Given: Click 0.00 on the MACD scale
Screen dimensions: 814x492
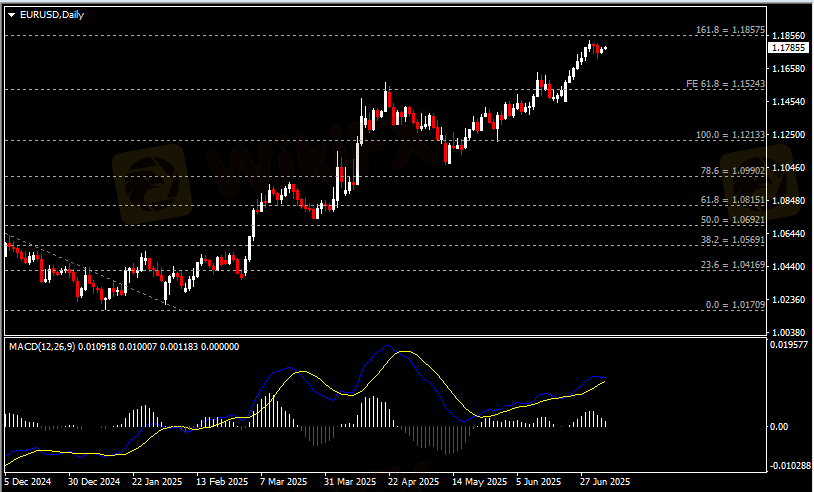Looking at the screenshot, I should coord(780,427).
